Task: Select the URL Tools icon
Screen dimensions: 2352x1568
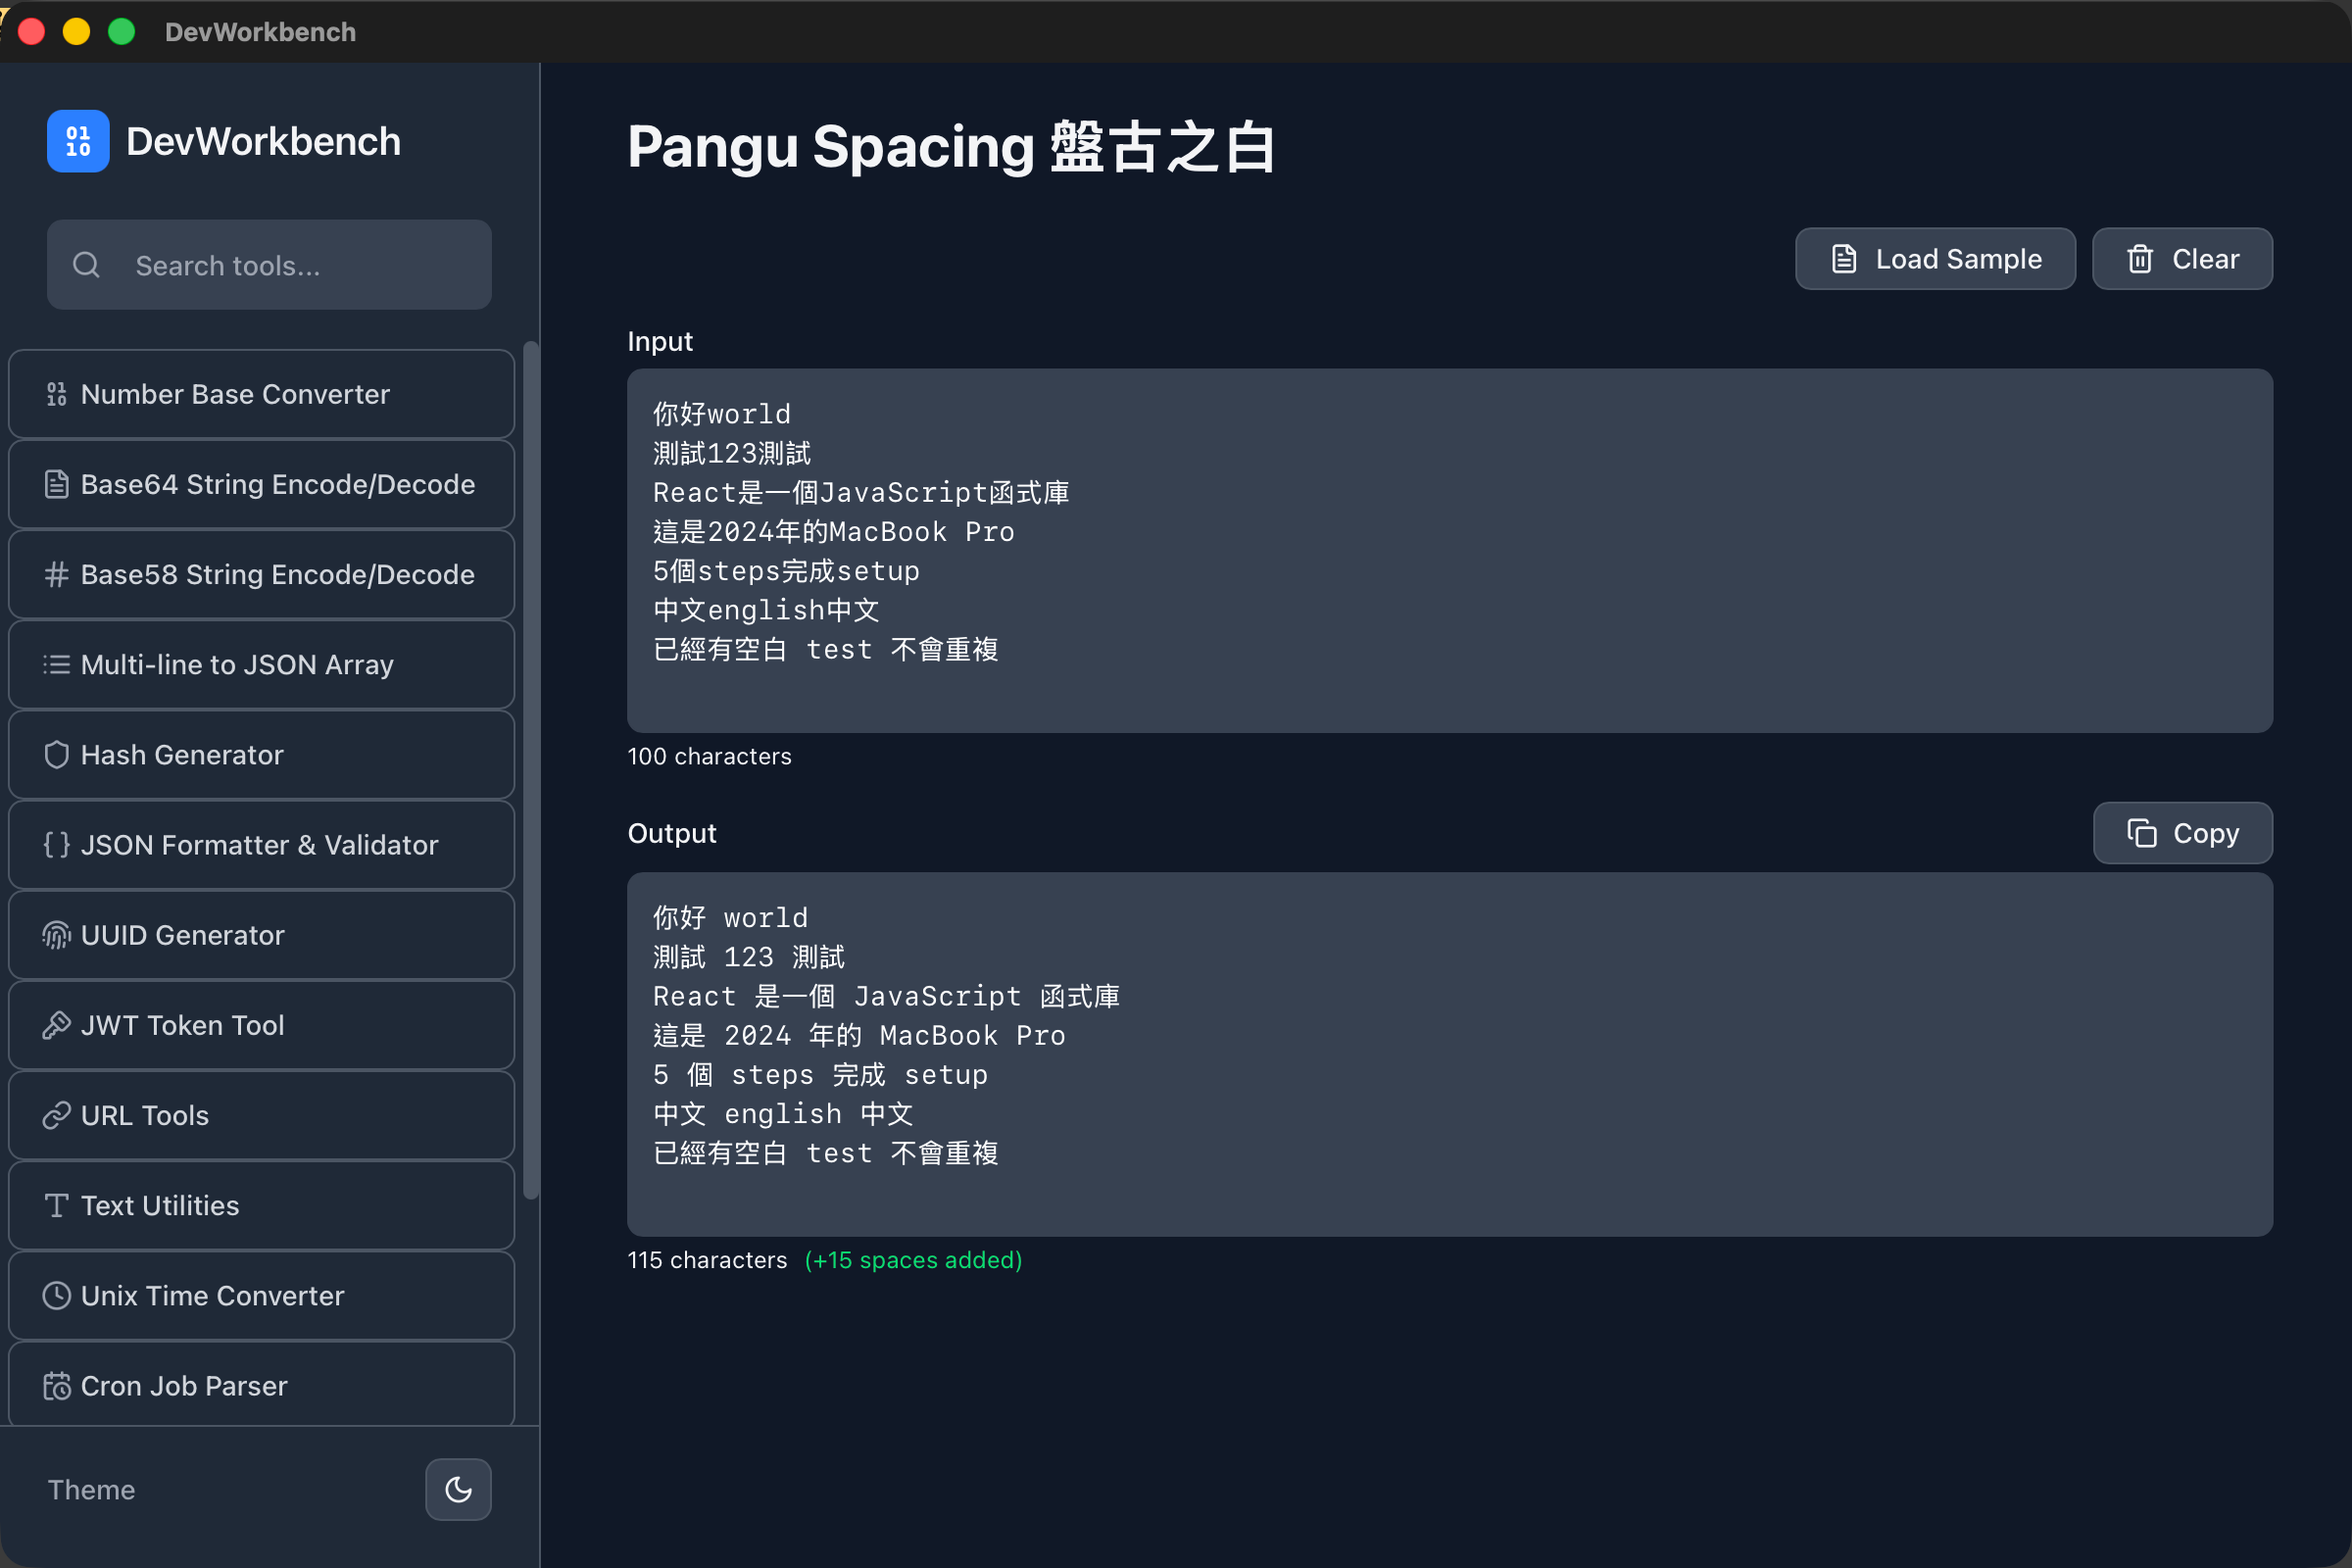Action: coord(56,1115)
